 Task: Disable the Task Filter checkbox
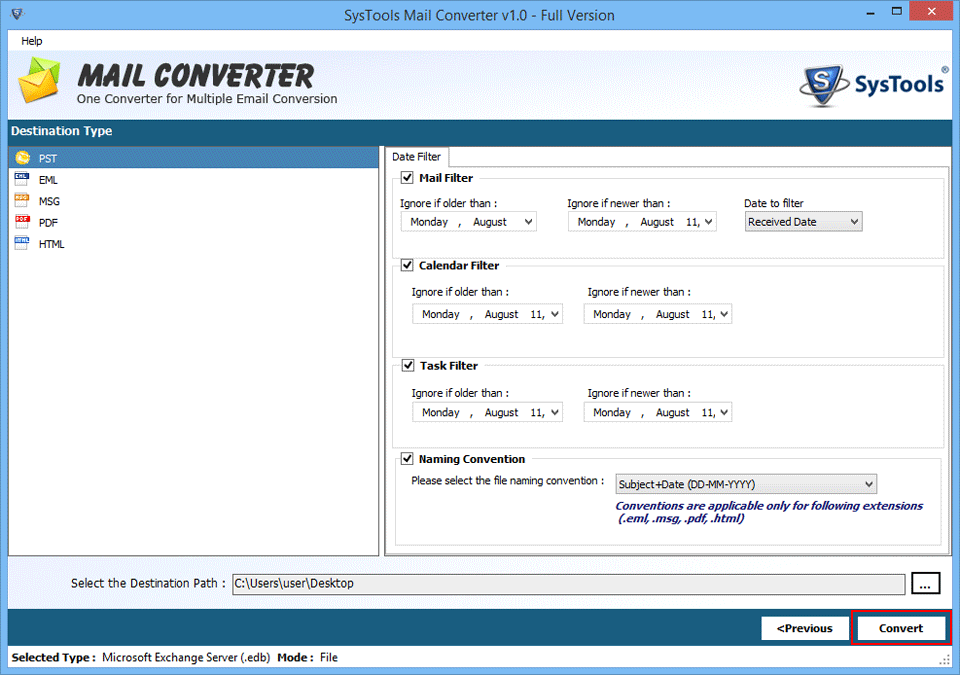[x=407, y=366]
